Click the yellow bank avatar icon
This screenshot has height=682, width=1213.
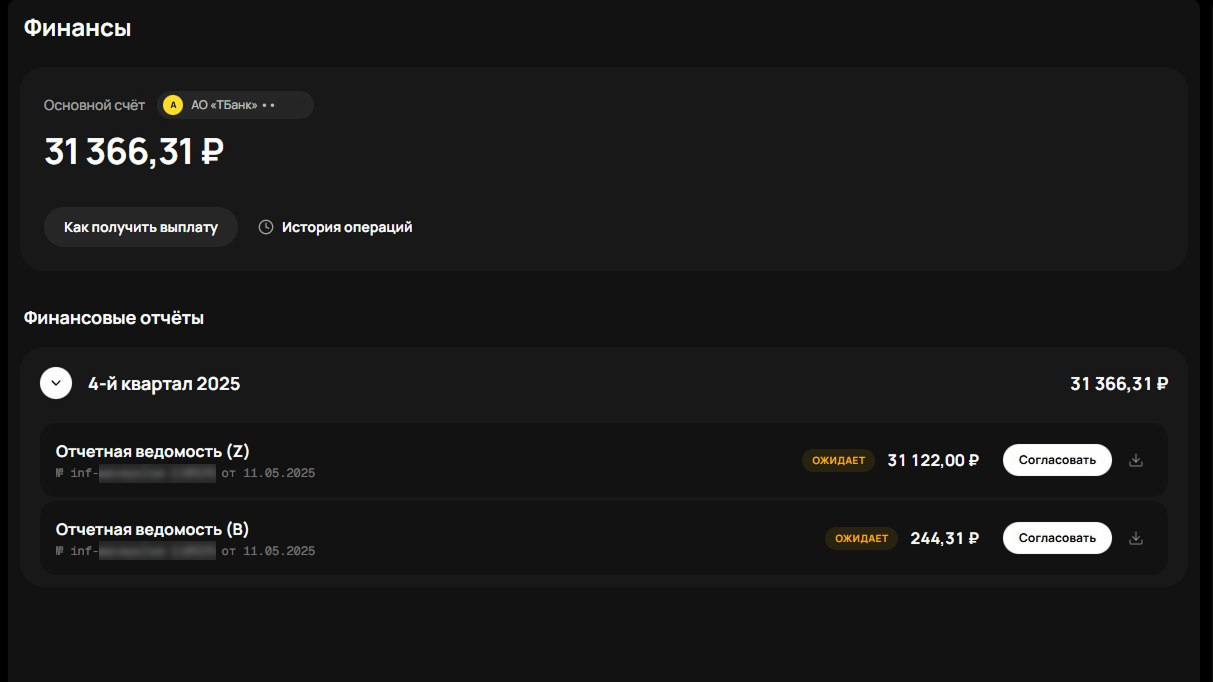click(x=173, y=105)
